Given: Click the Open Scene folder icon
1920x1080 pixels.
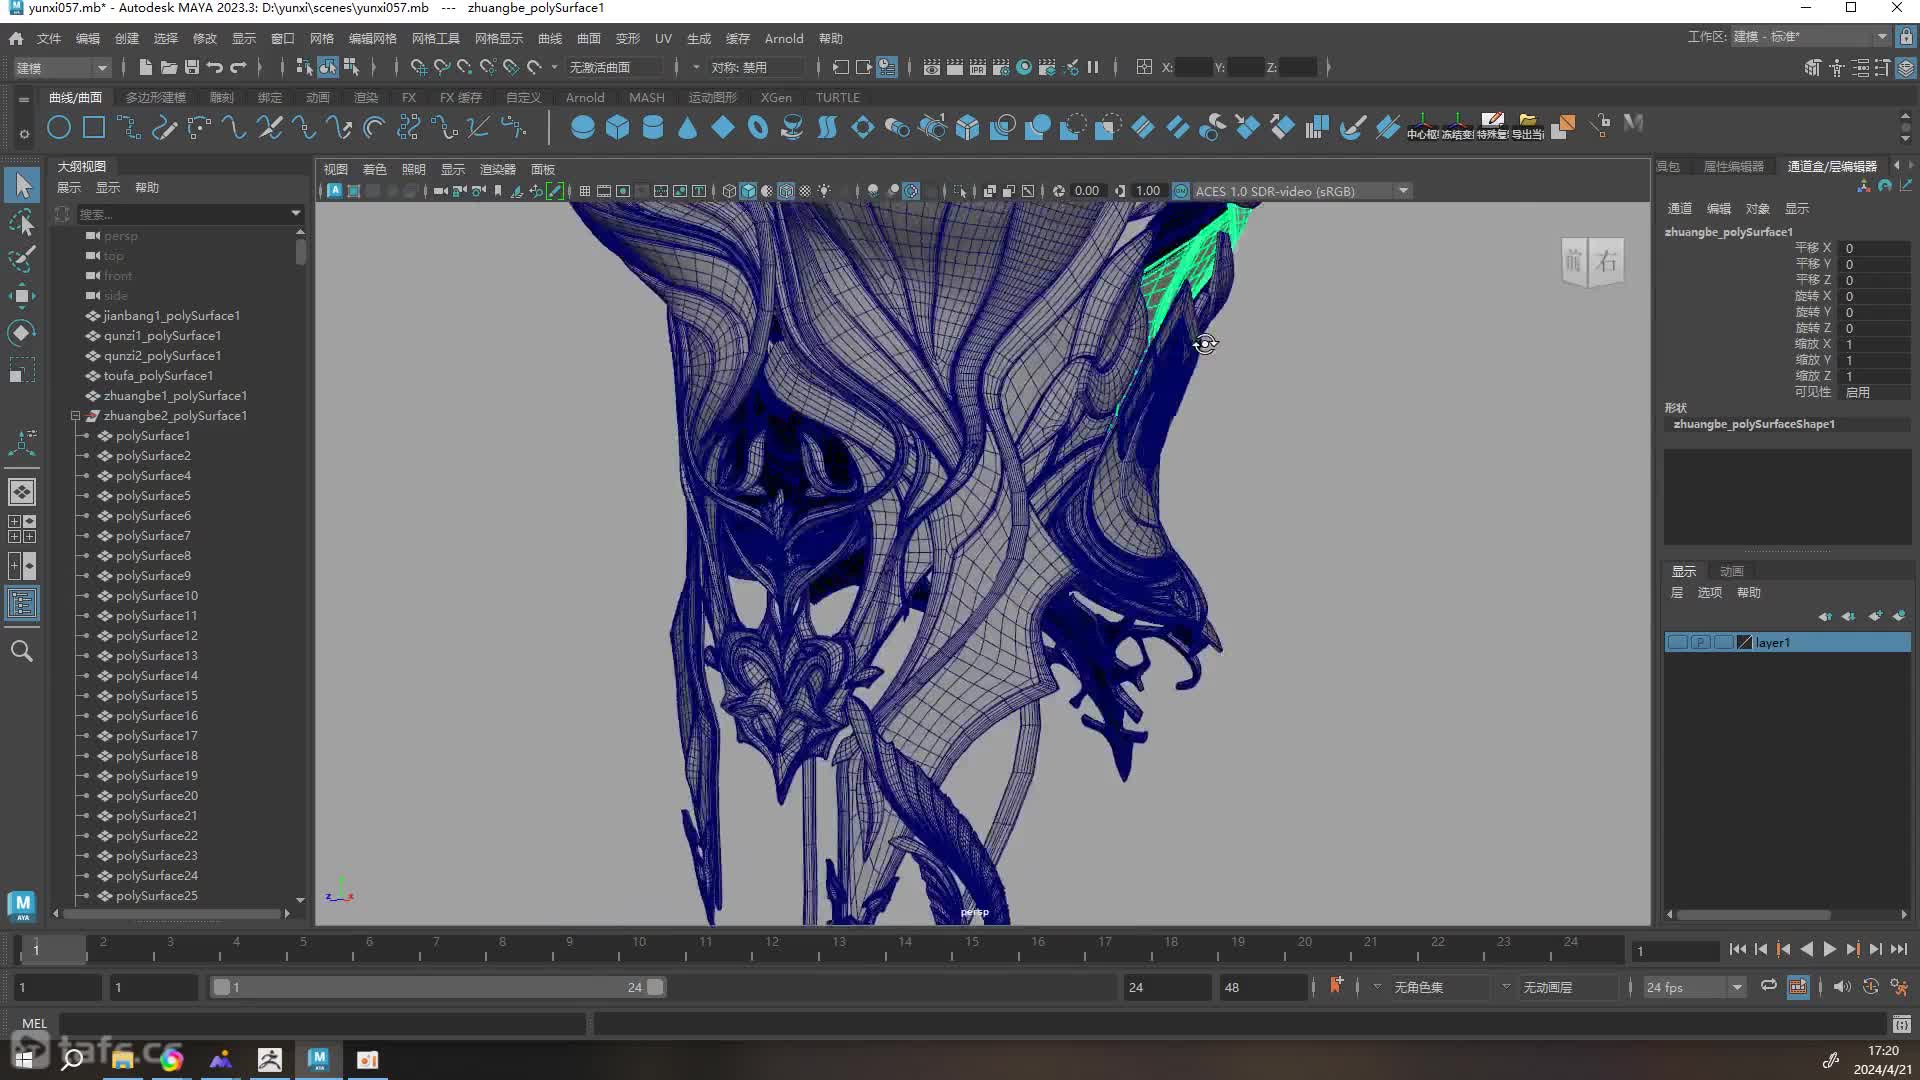Looking at the screenshot, I should coord(168,67).
